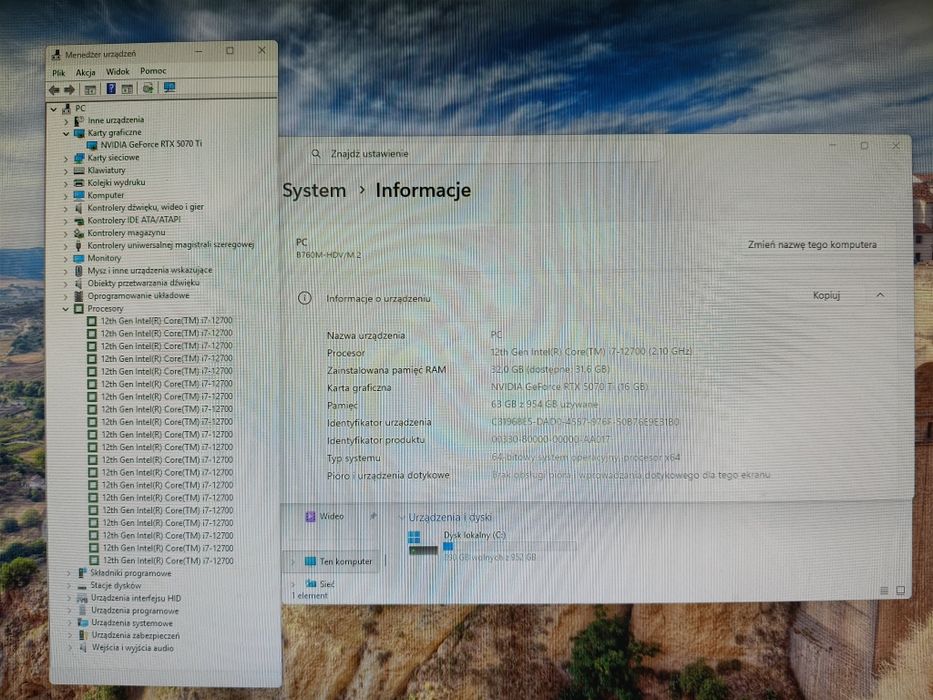Click the Forward arrow in Device Manager toolbar
This screenshot has height=700, width=933.
click(x=70, y=90)
